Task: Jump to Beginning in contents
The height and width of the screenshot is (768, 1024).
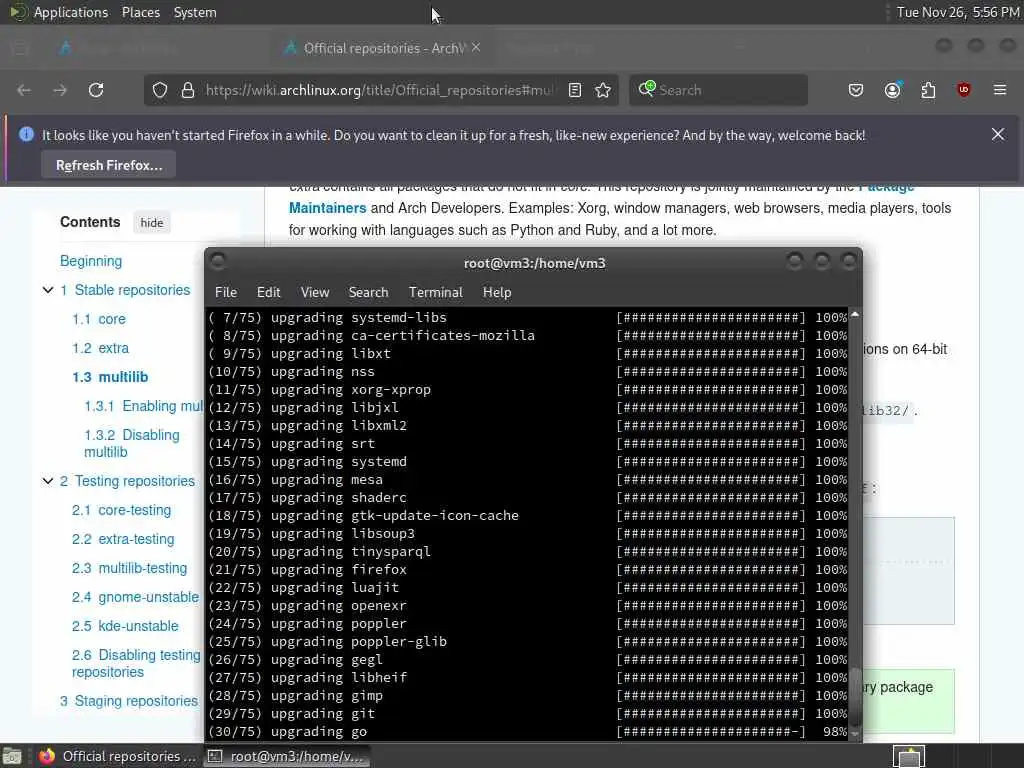Action: [x=91, y=261]
